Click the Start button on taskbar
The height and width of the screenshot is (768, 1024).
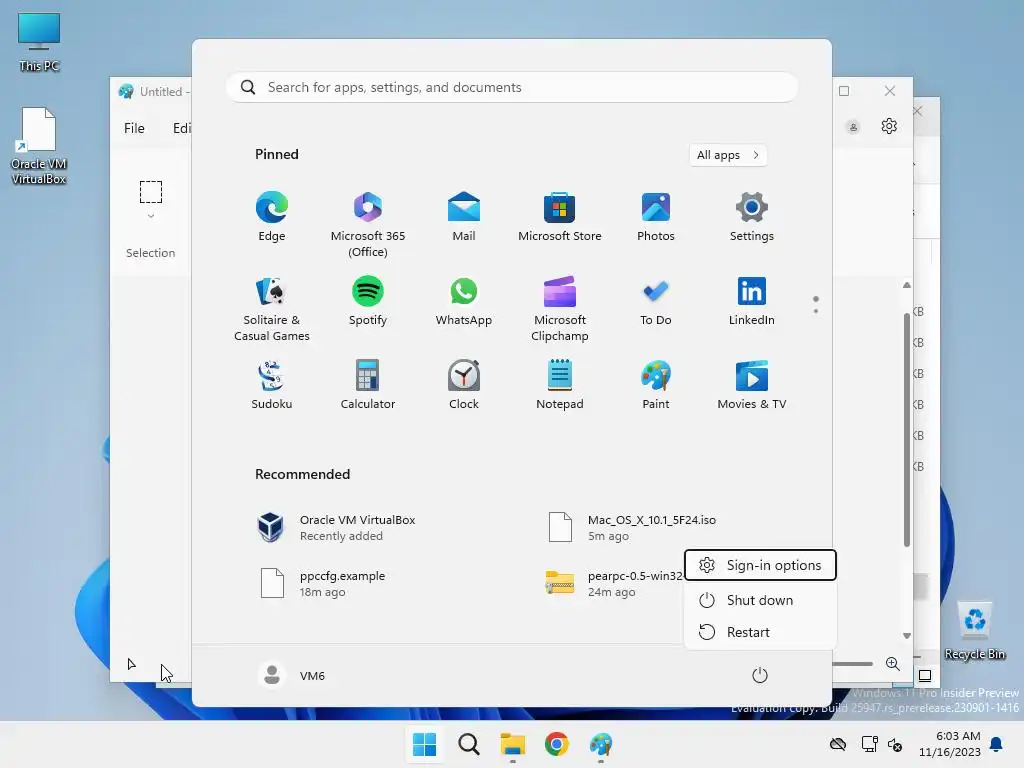coord(424,744)
